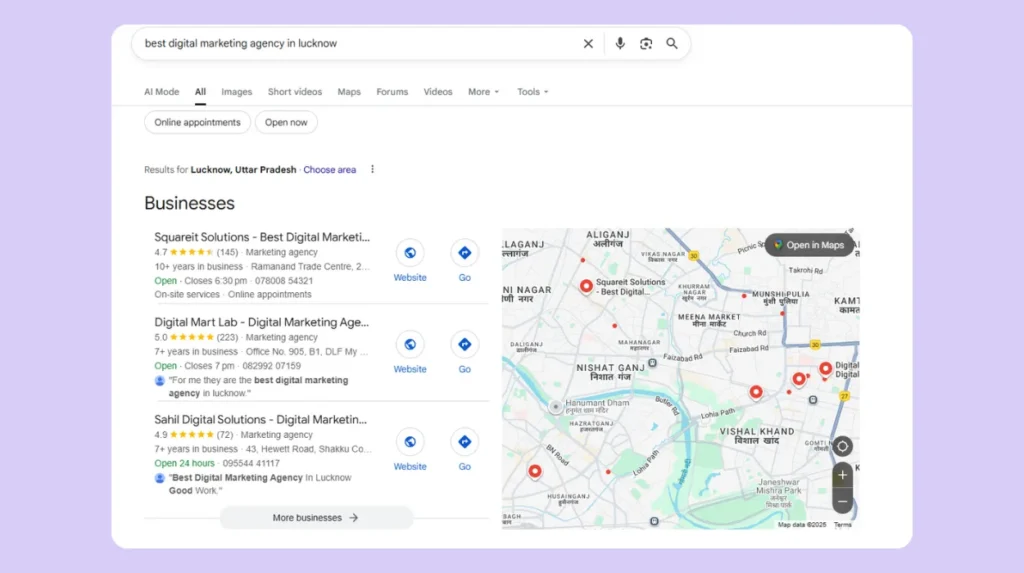
Task: Click the Terms link on the map
Action: 842,525
